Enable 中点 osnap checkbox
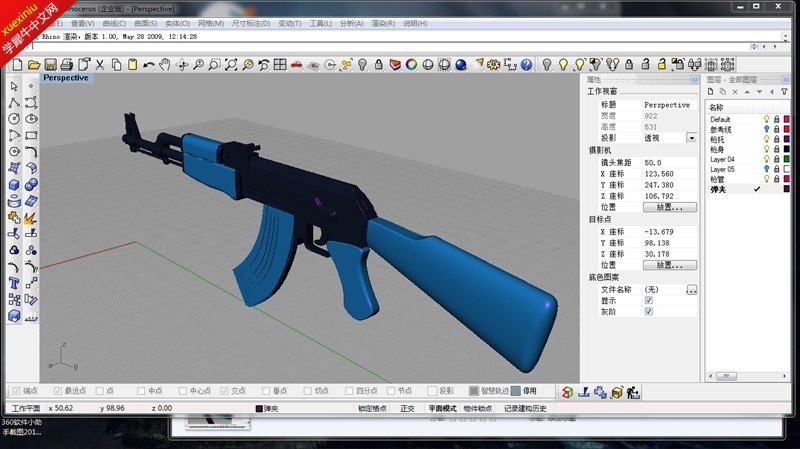The width and height of the screenshot is (800, 449). coord(141,391)
